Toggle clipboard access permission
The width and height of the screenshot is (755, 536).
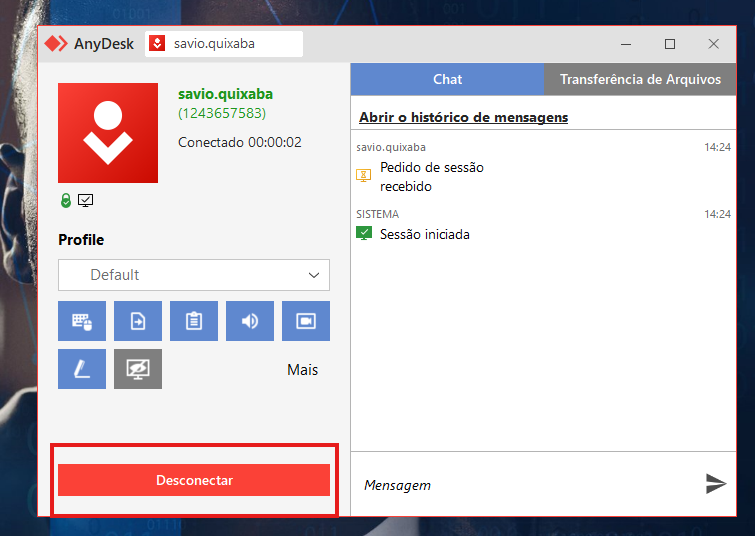[x=194, y=321]
